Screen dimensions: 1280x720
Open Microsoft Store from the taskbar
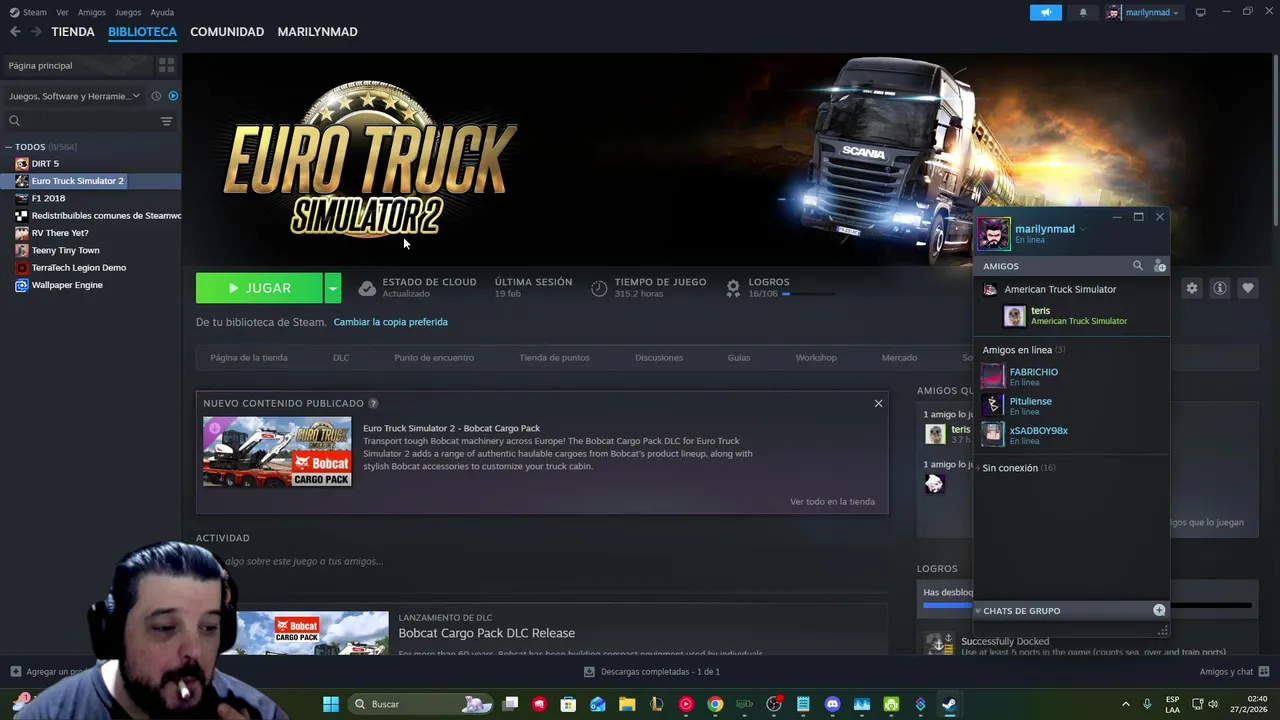click(568, 704)
